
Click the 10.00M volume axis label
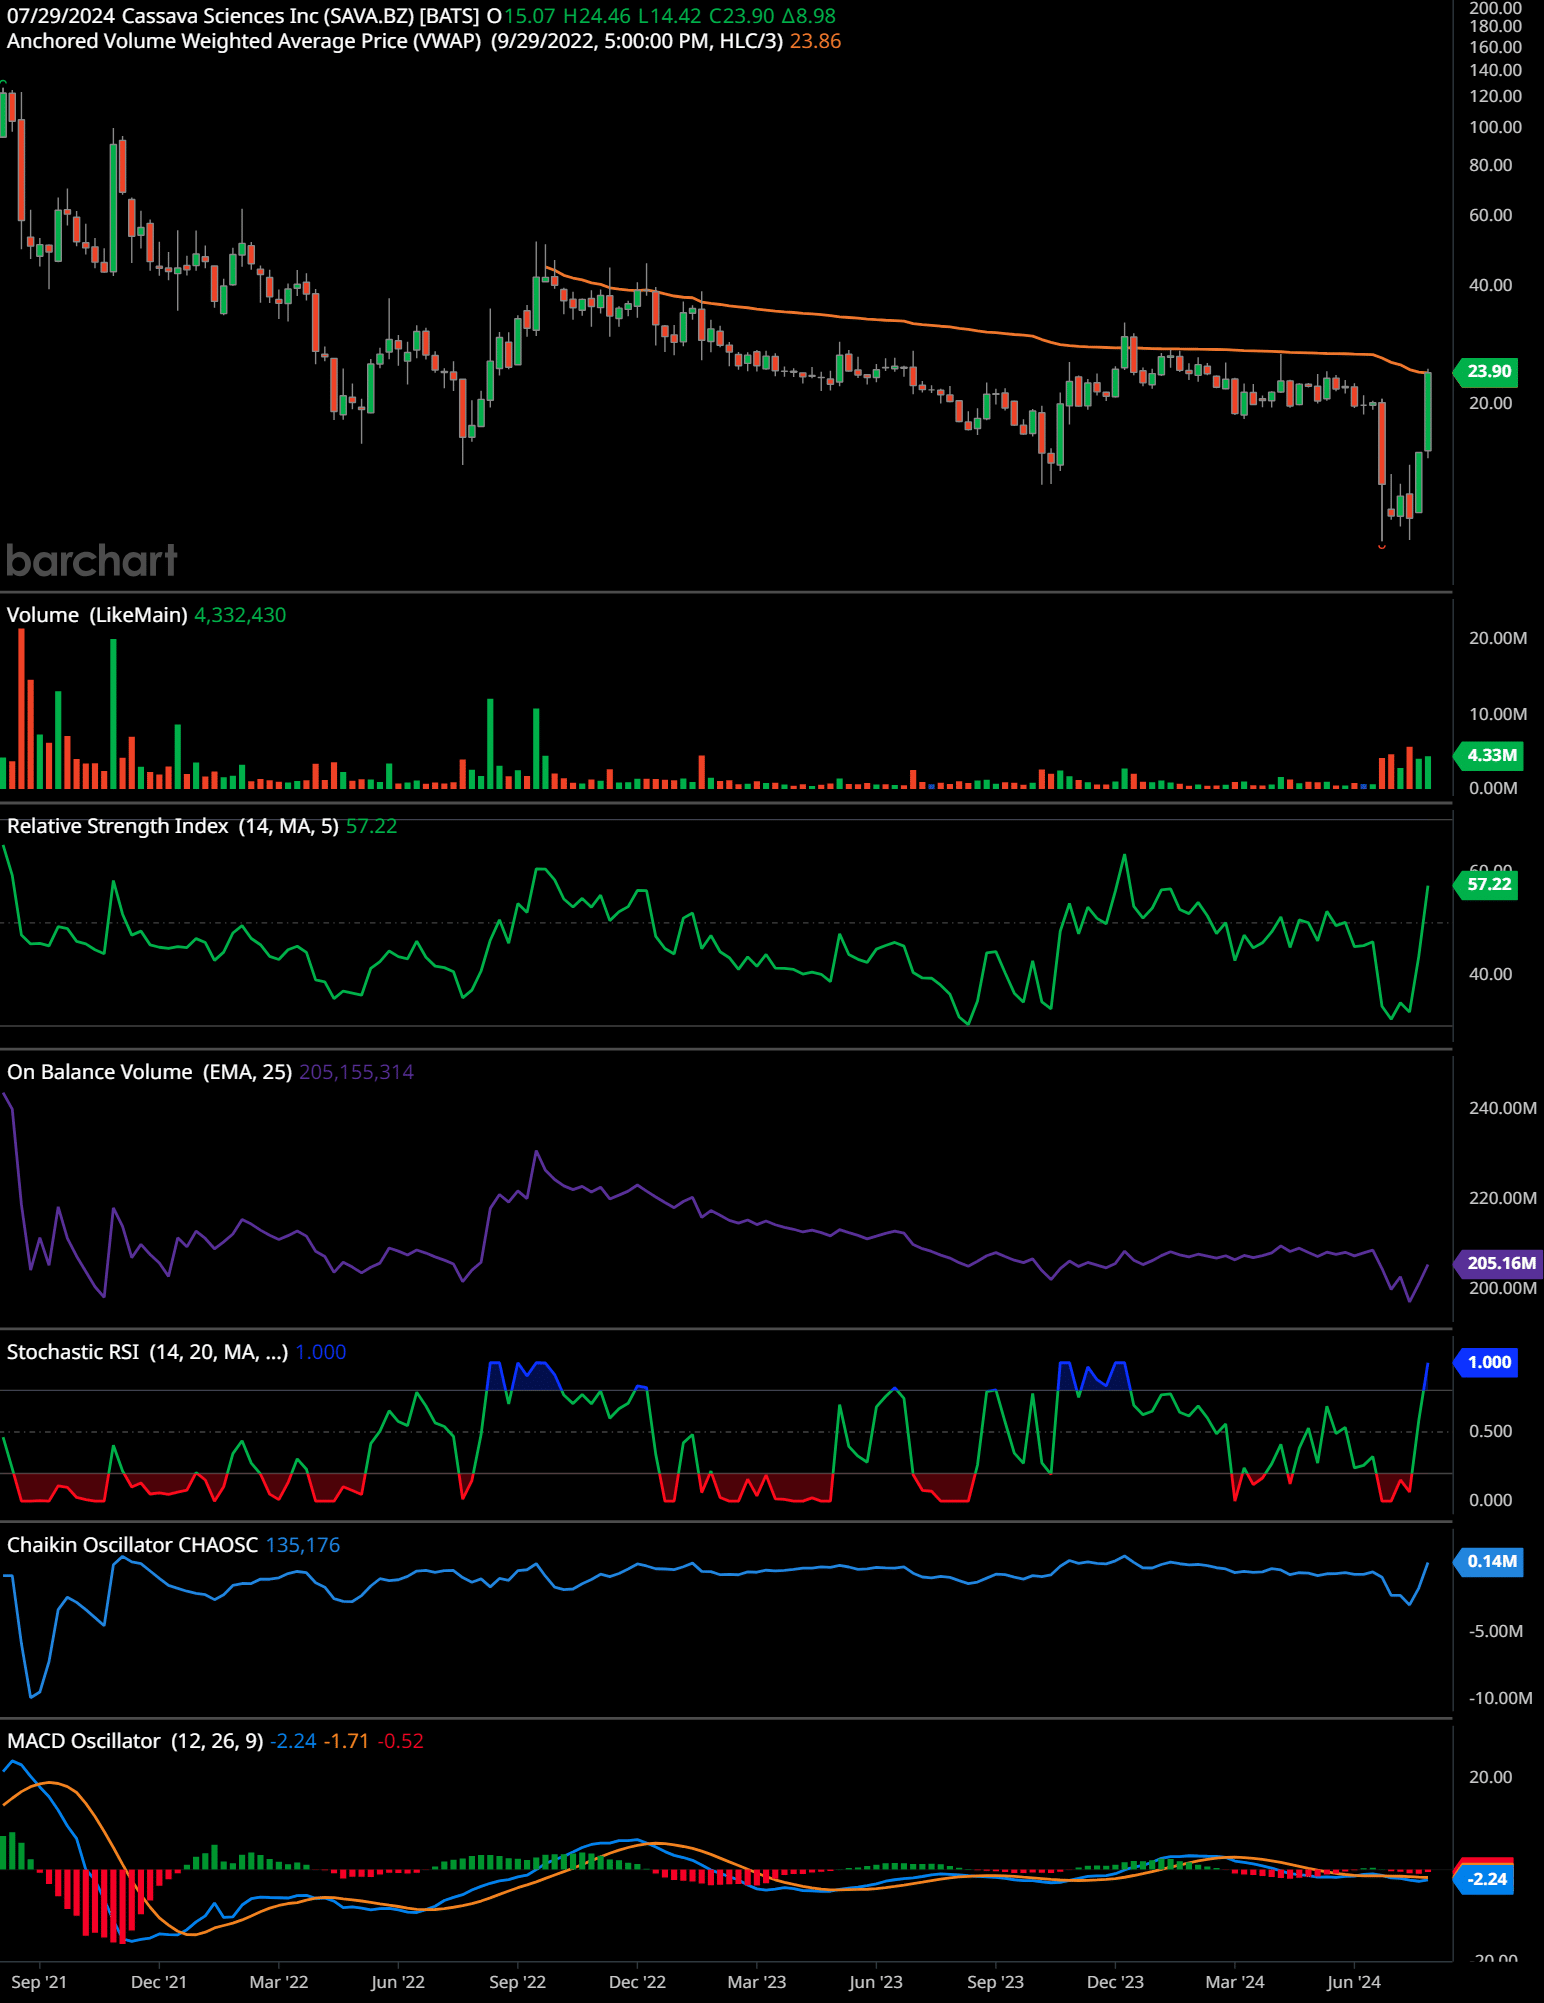1498,714
